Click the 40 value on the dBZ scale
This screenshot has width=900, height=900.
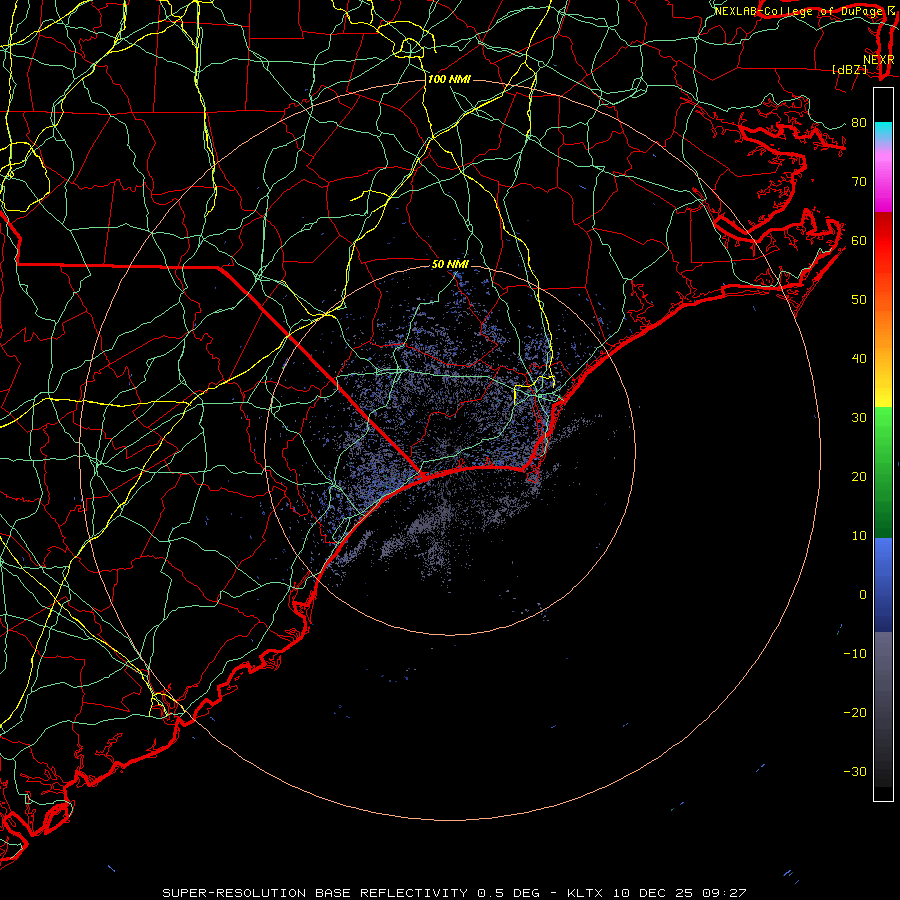coord(859,359)
